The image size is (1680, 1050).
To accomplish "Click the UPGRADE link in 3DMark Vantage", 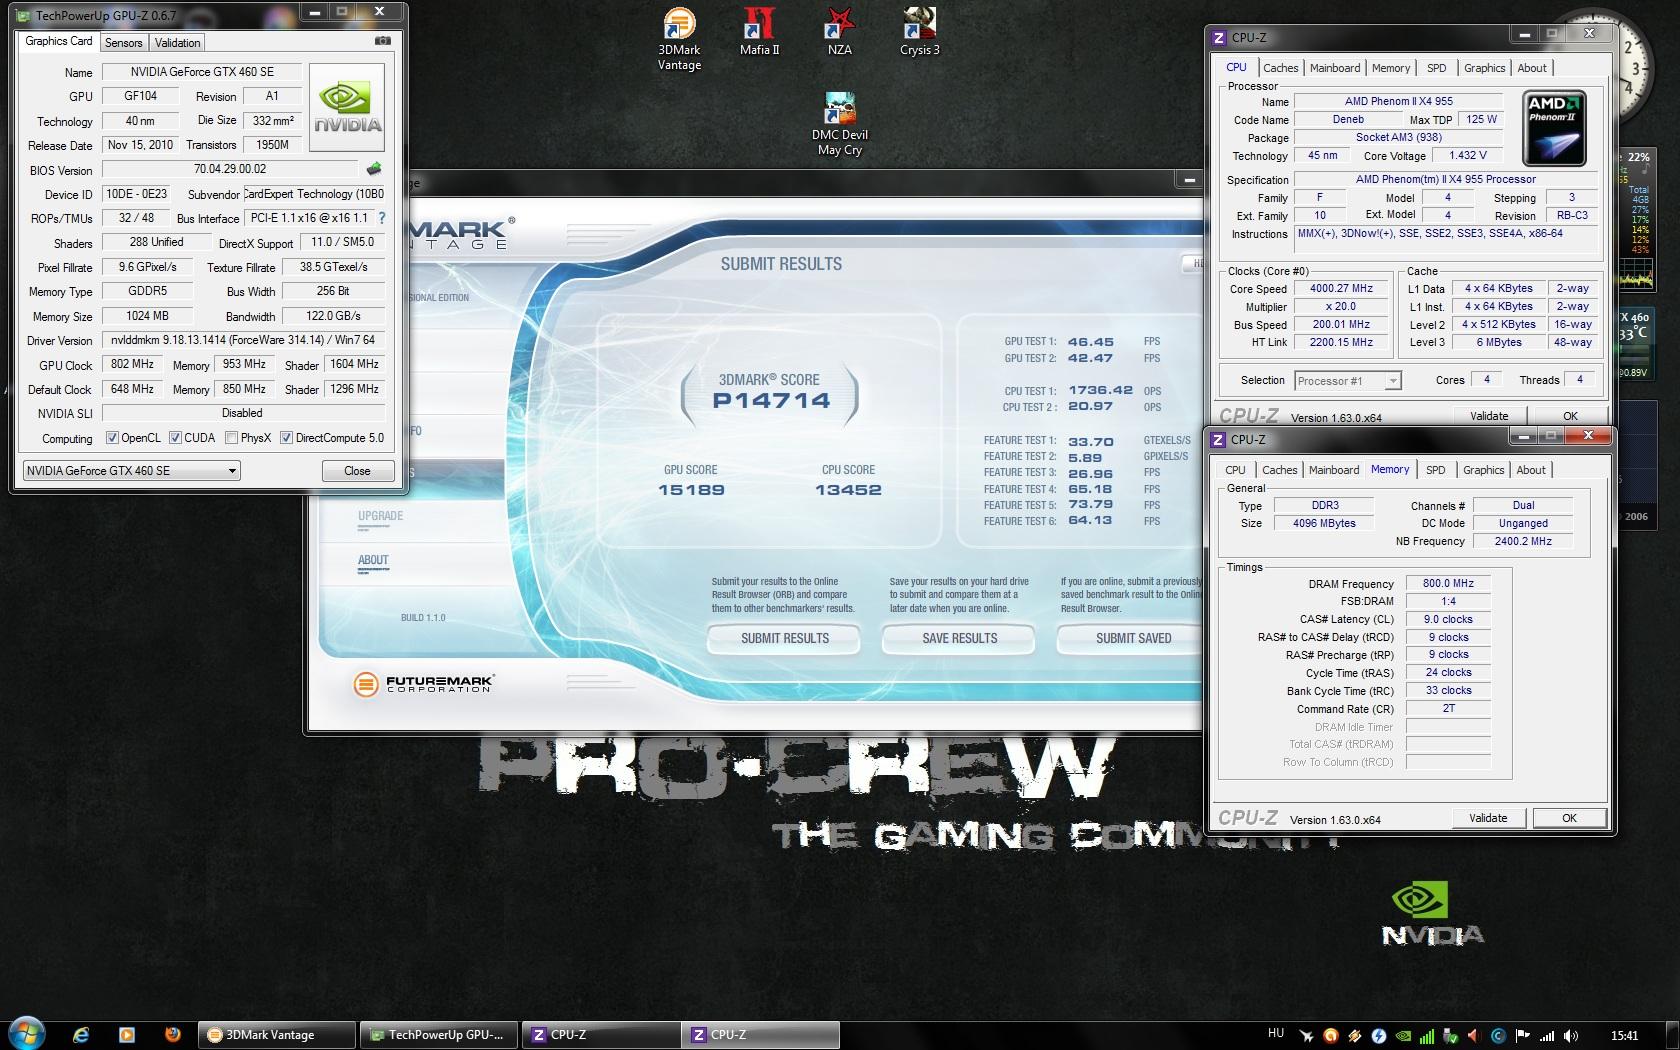I will click(x=380, y=516).
